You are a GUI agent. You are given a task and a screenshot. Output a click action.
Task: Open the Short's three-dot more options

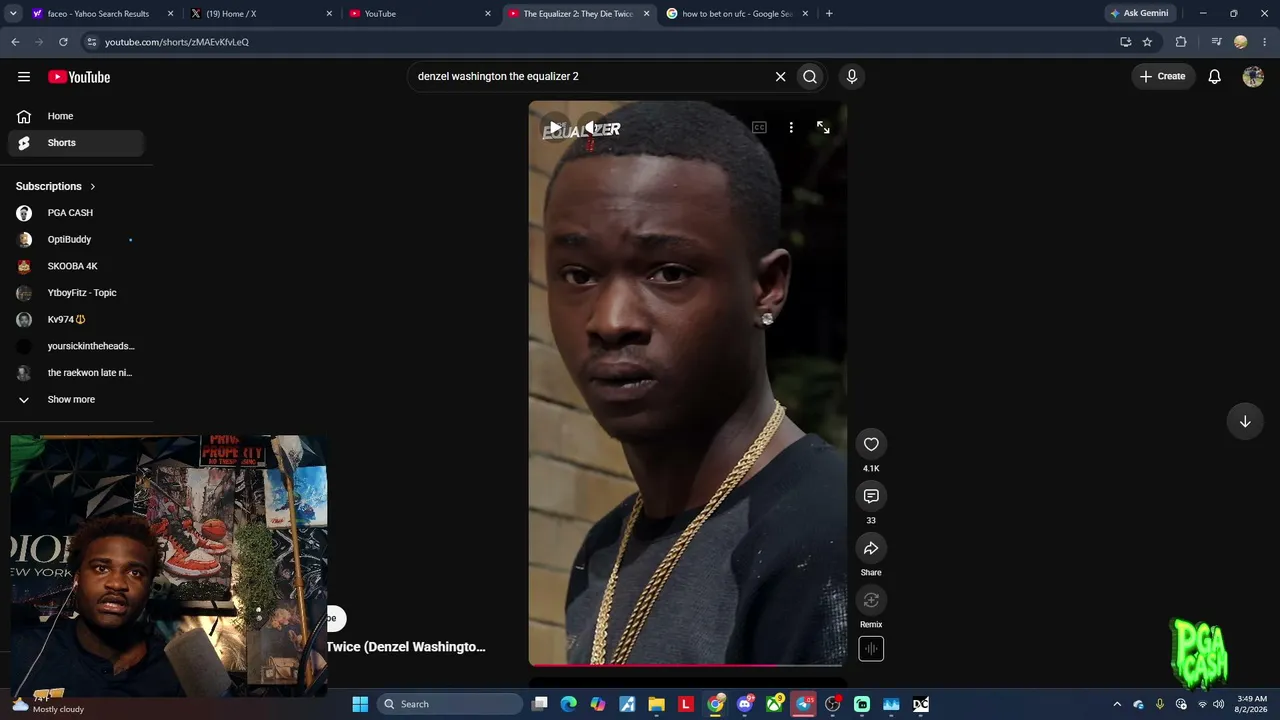click(791, 128)
